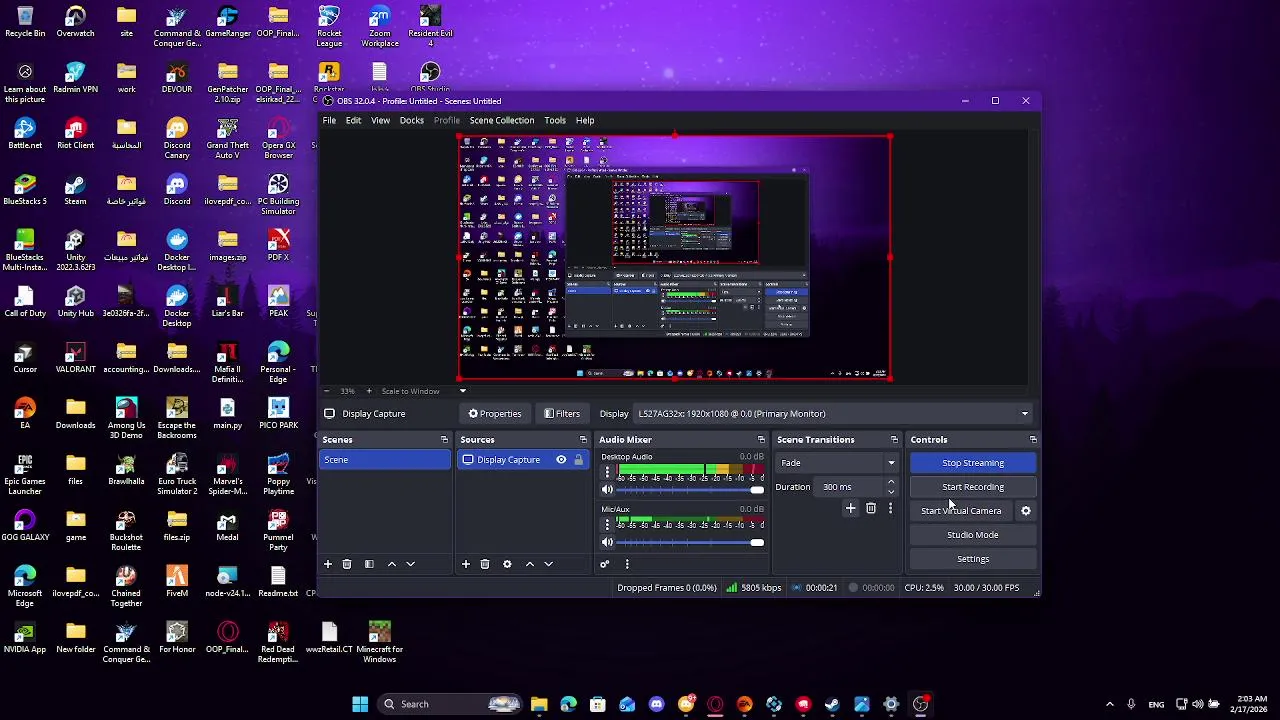Viewport: 1280px width, 720px height.
Task: Open Fade transition type dropdown
Action: (x=837, y=463)
